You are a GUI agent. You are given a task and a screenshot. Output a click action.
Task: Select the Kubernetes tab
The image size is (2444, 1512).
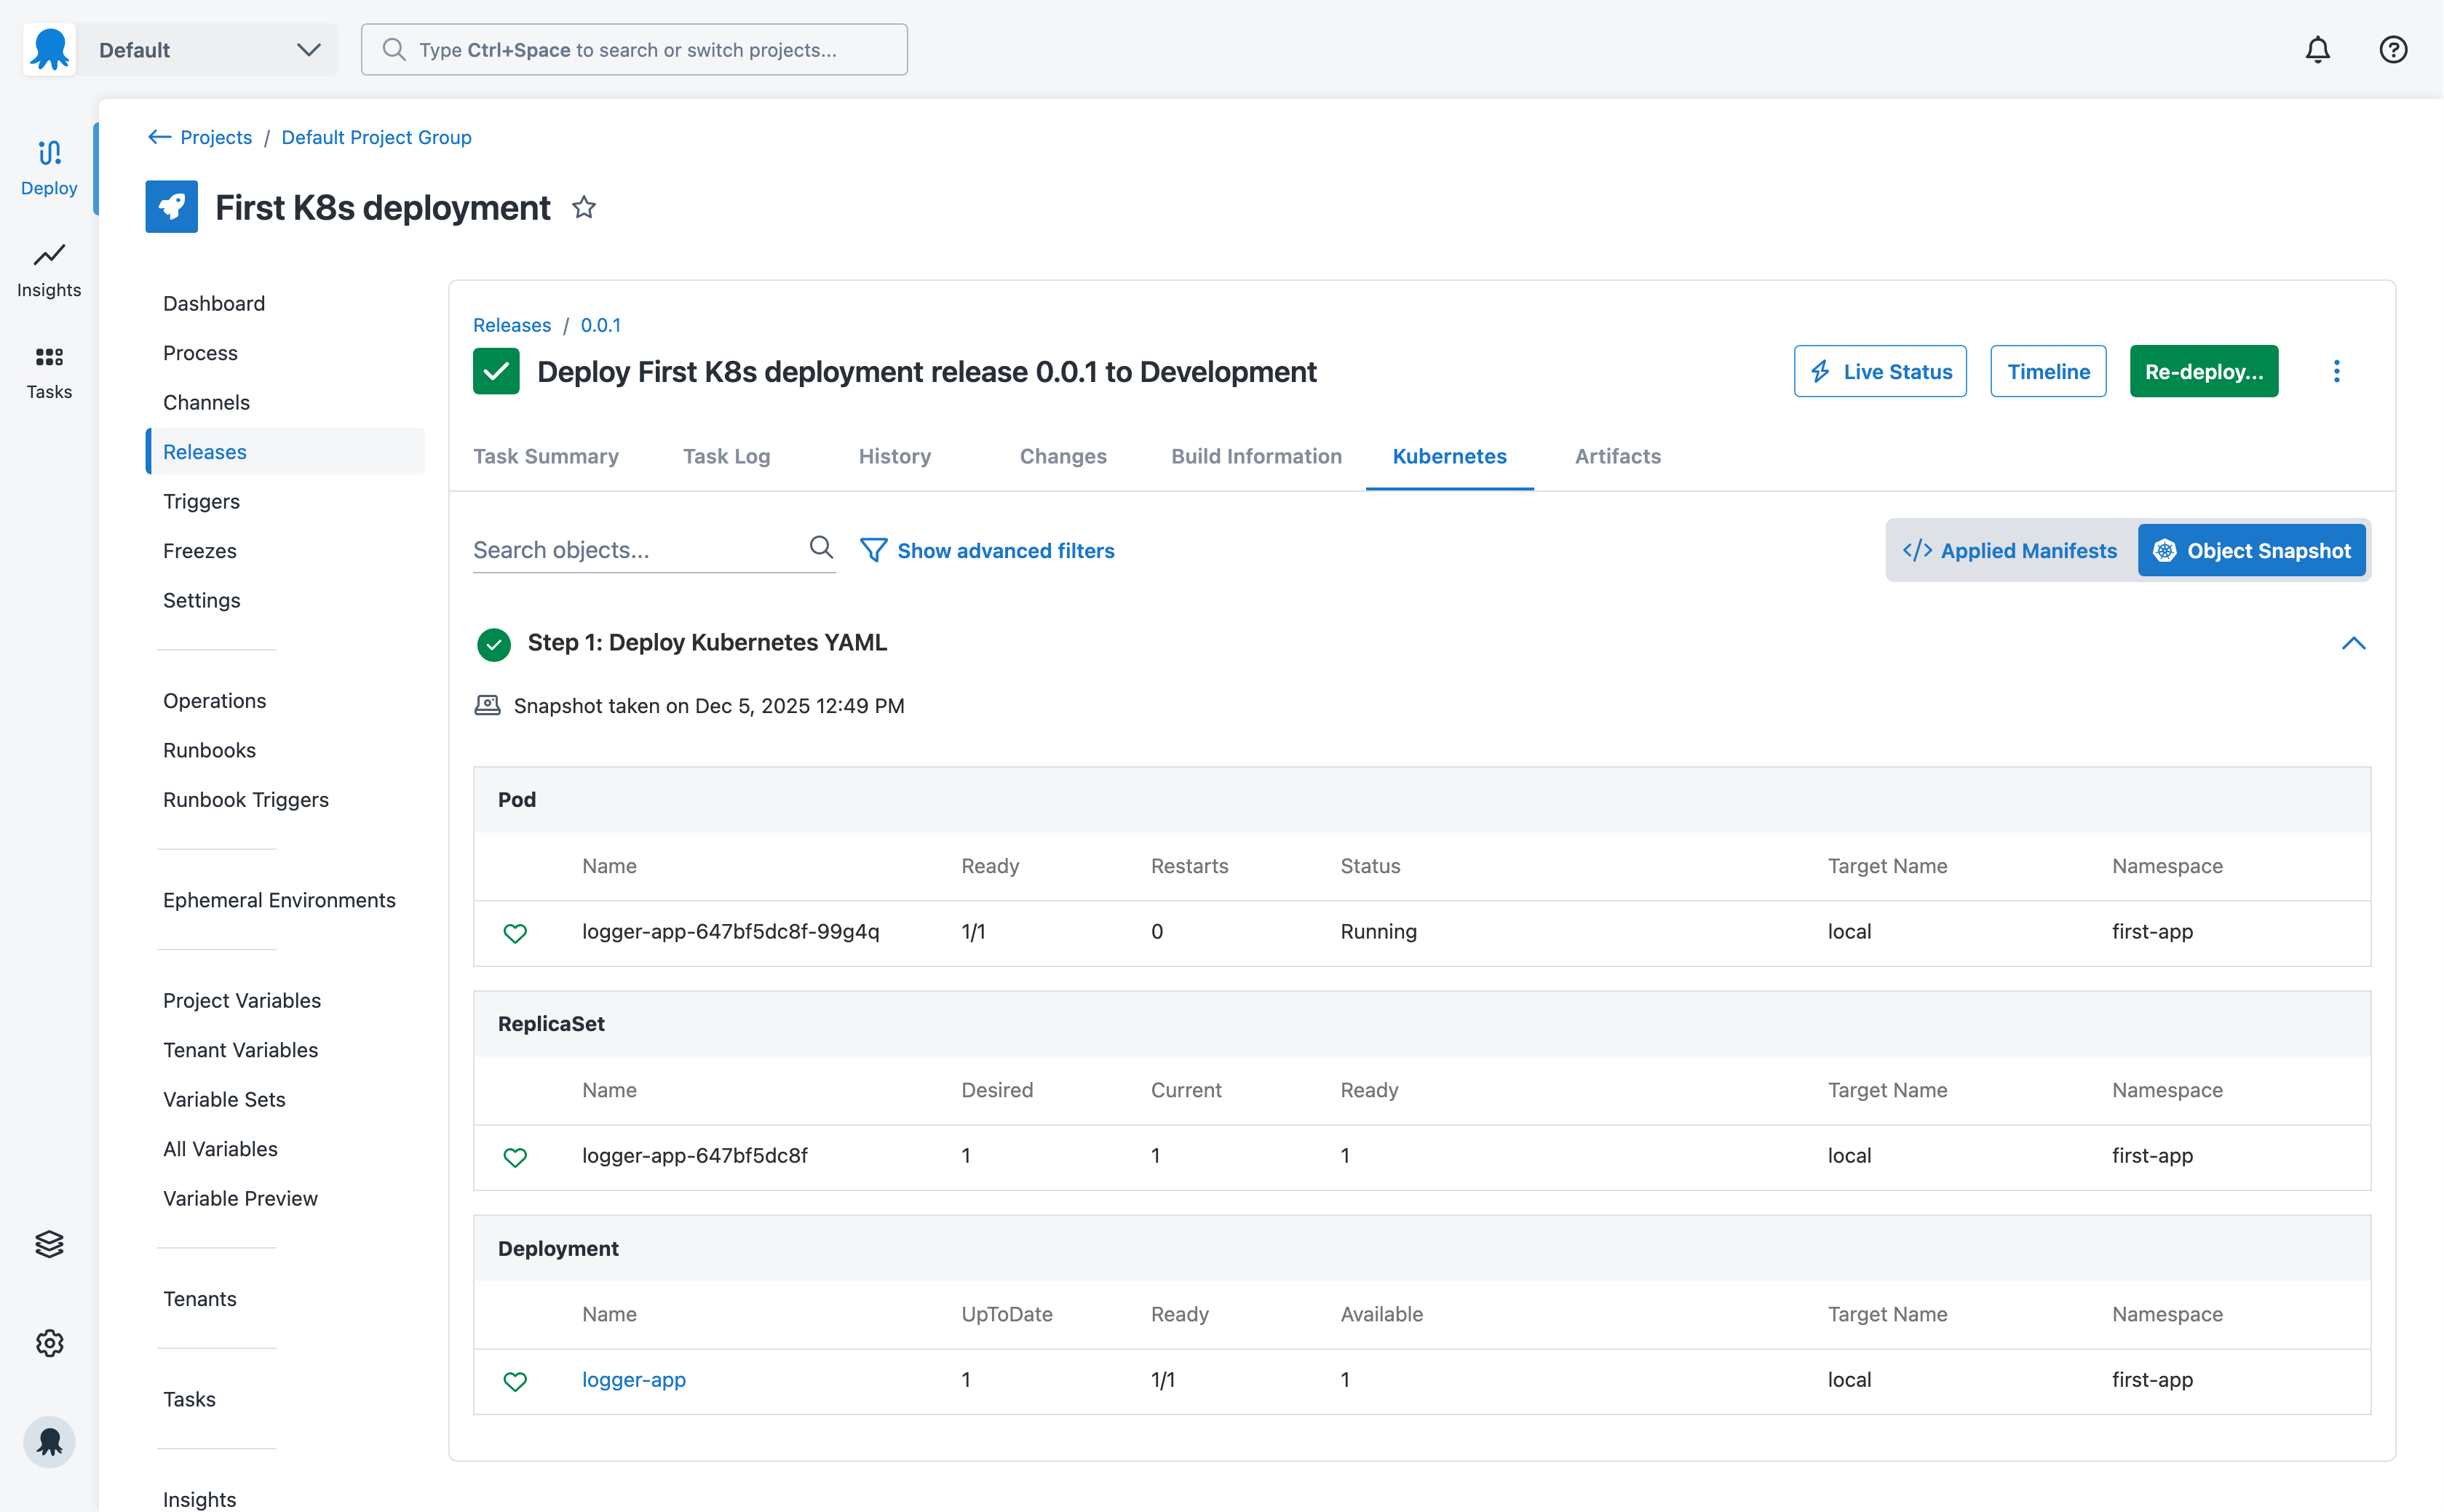(1449, 456)
